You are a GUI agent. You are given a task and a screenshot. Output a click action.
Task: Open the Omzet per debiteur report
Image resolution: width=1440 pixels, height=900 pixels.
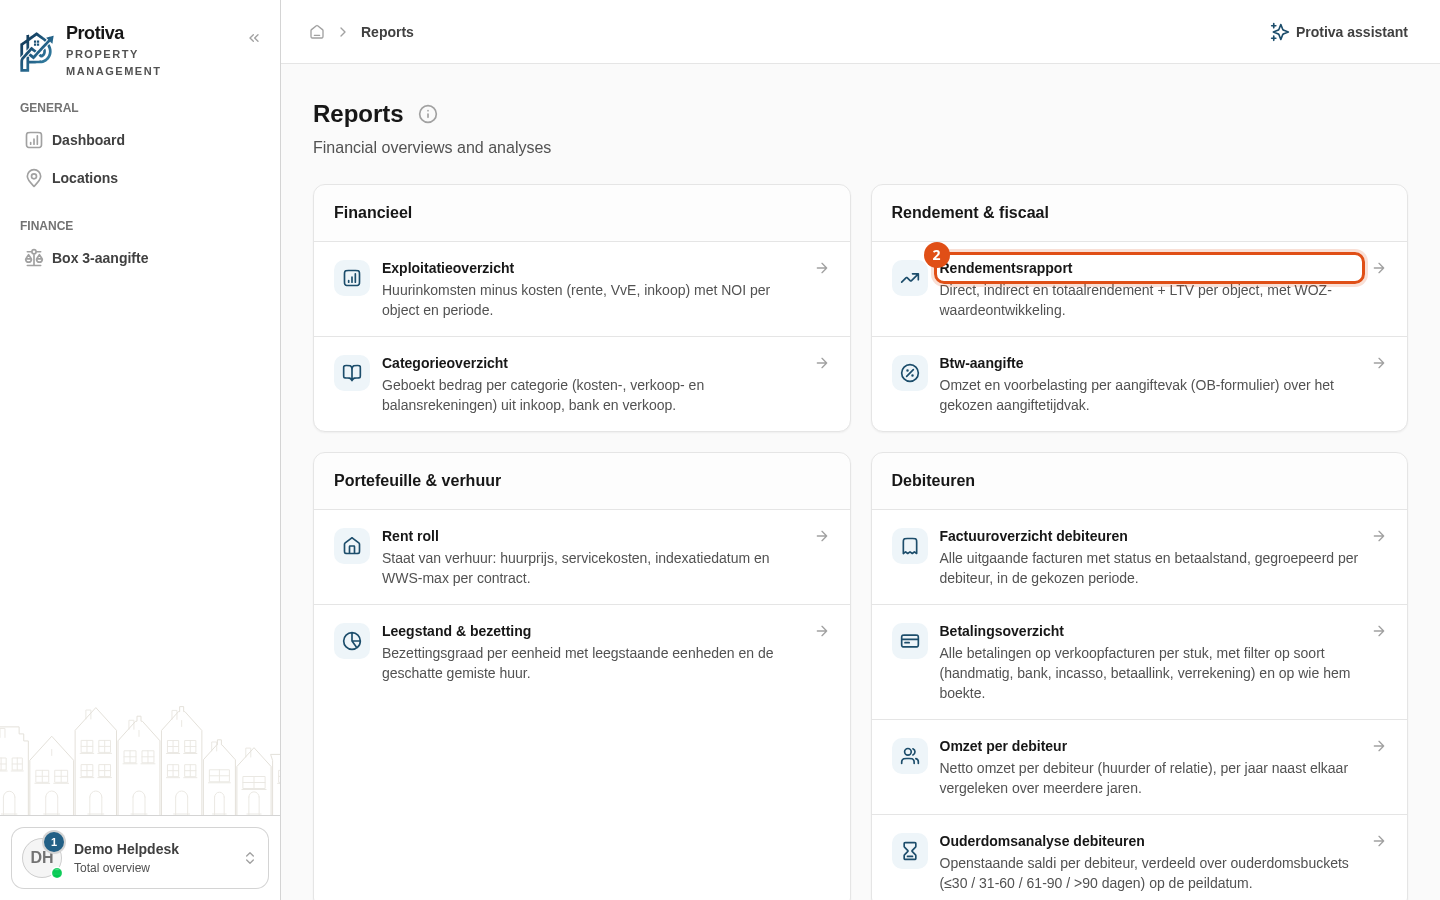coord(1139,767)
